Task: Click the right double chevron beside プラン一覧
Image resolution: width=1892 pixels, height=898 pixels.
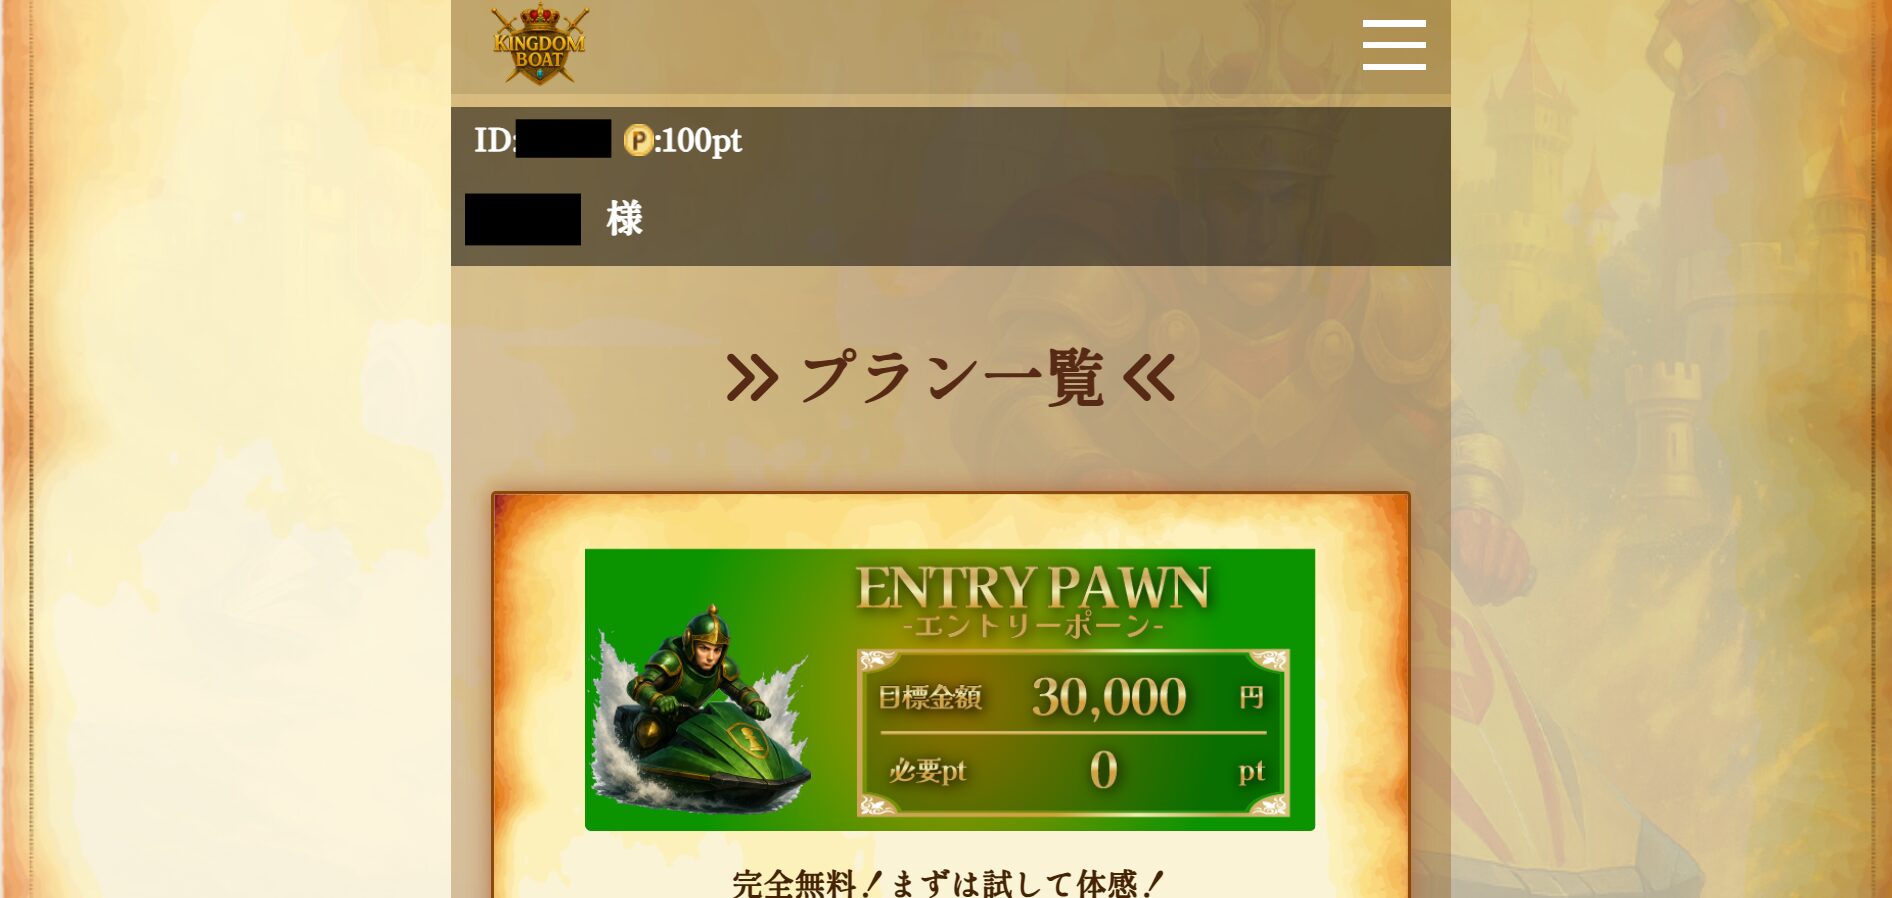Action: (x=1150, y=378)
